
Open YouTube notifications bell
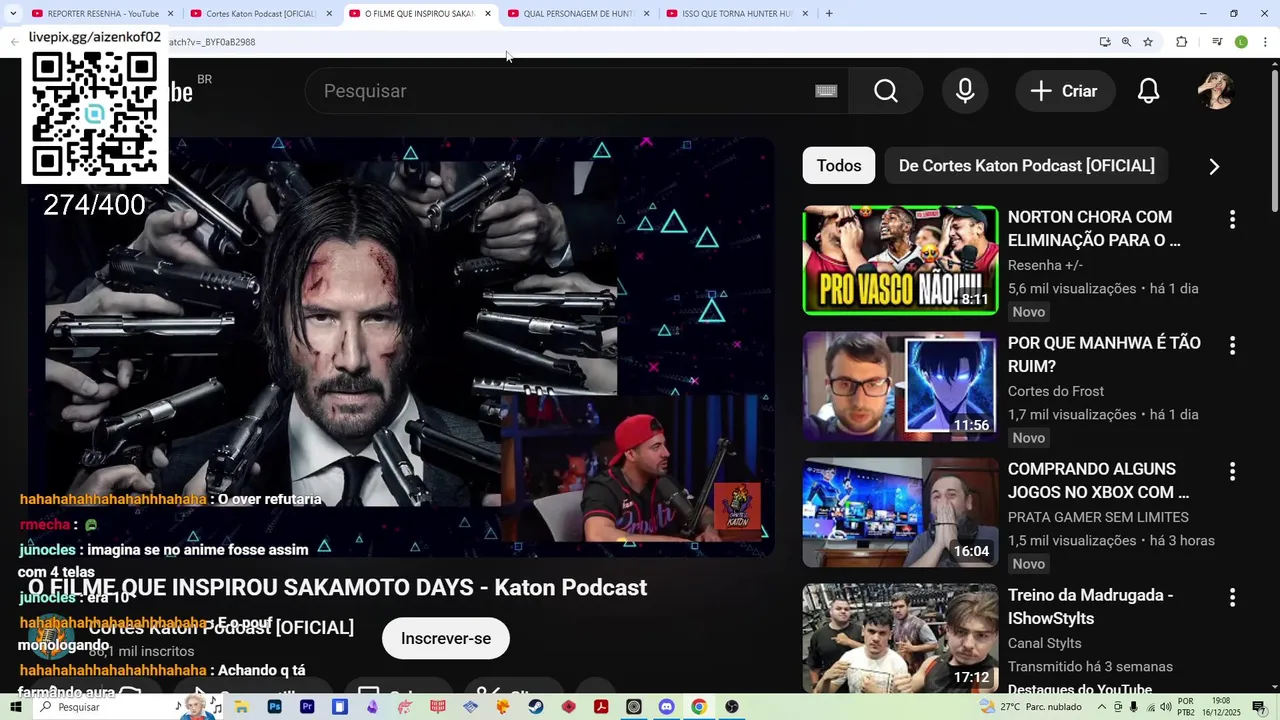[x=1148, y=91]
